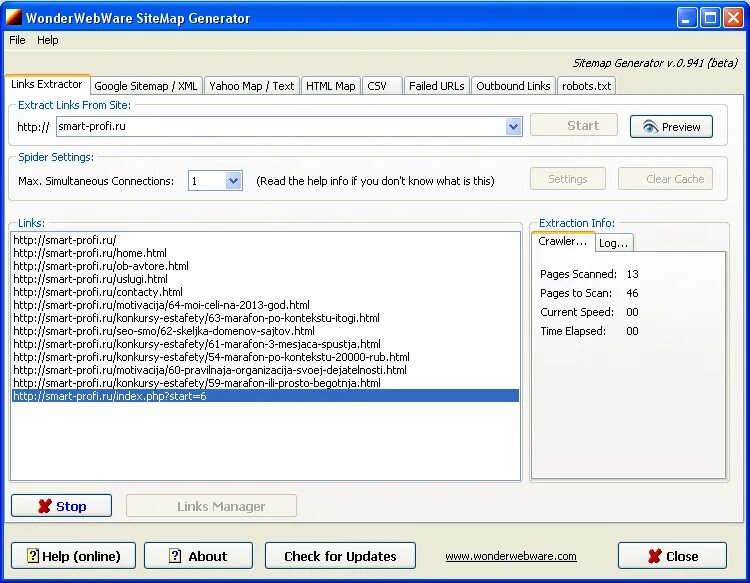Select the home.html link row
This screenshot has height=583, width=750.
pos(265,253)
